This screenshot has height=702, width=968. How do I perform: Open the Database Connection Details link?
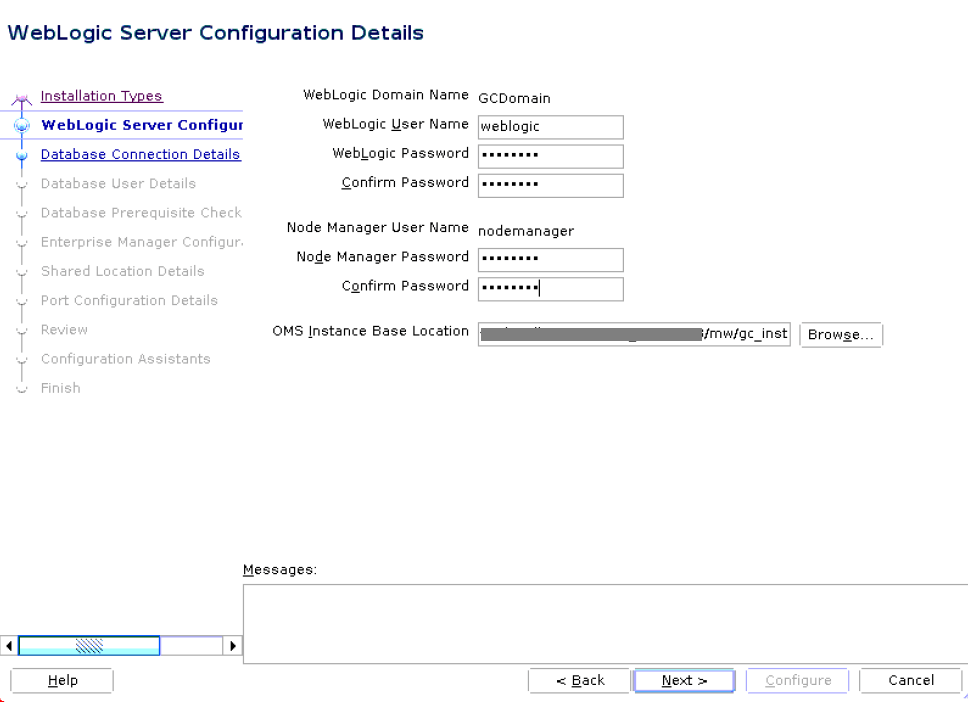click(140, 154)
